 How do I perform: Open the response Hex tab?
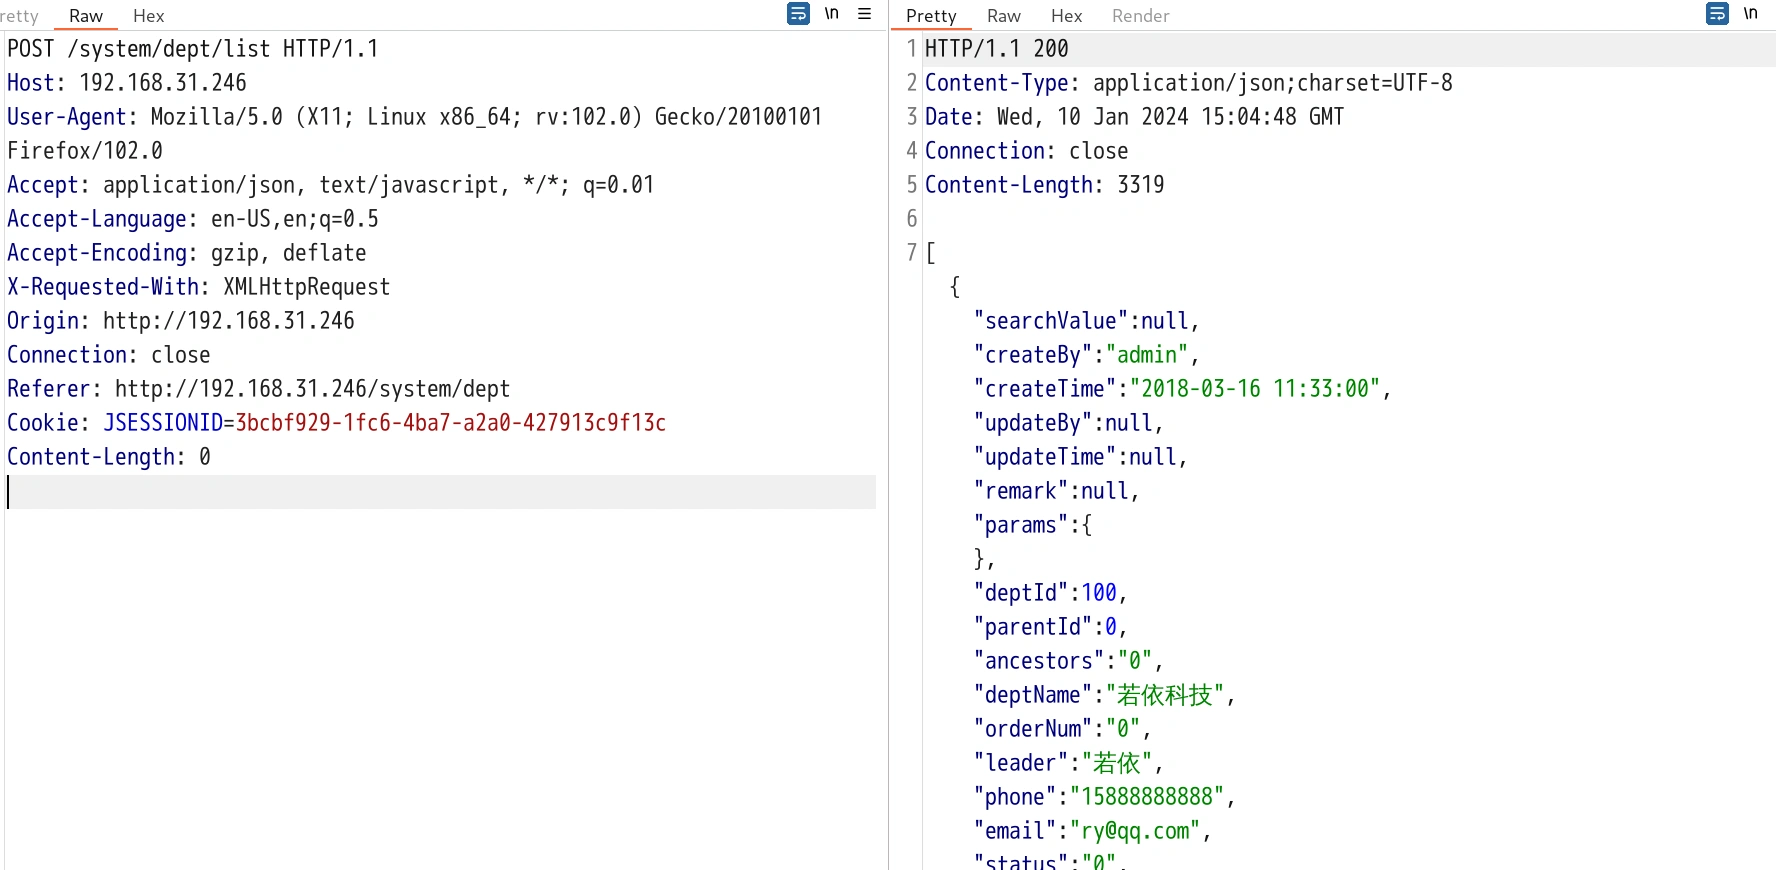[x=1066, y=16]
